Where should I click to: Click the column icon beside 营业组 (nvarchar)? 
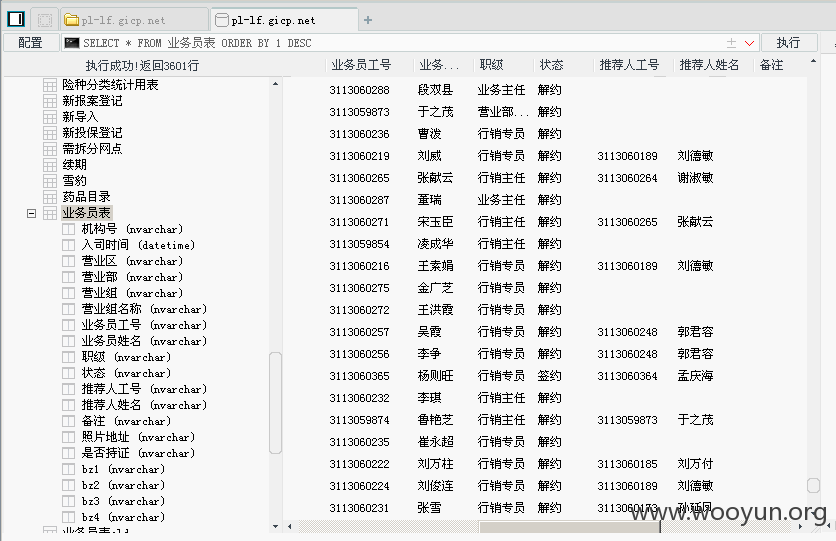point(68,293)
